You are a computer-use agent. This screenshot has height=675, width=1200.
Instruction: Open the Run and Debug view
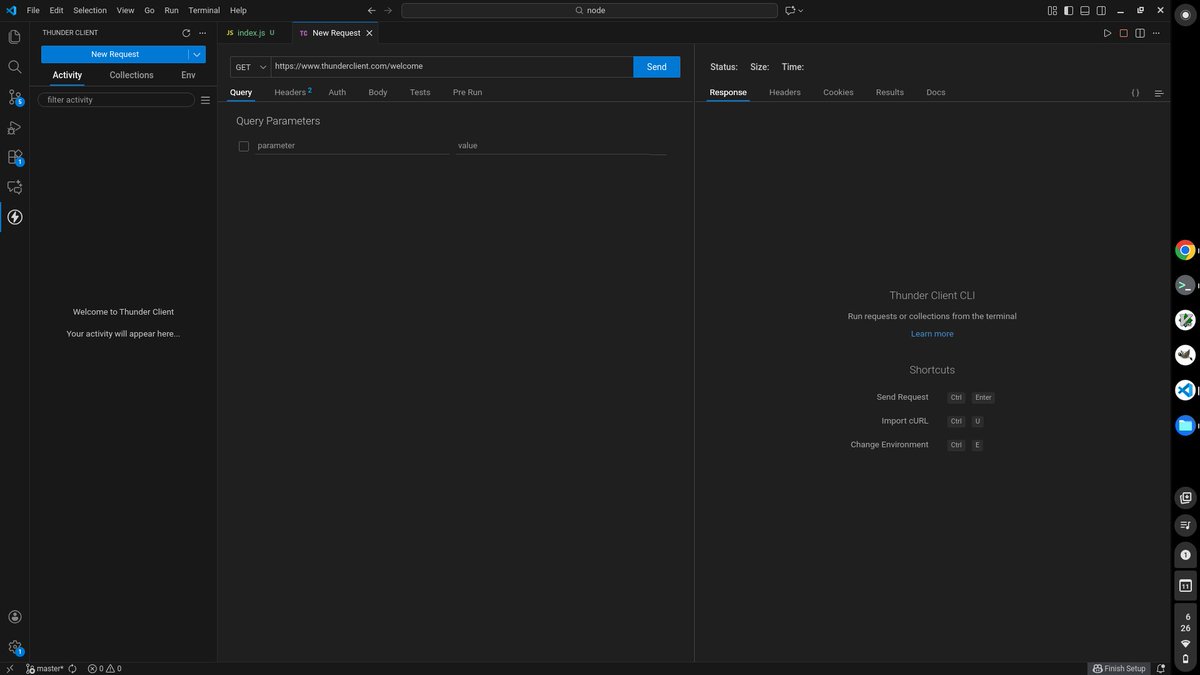14,127
